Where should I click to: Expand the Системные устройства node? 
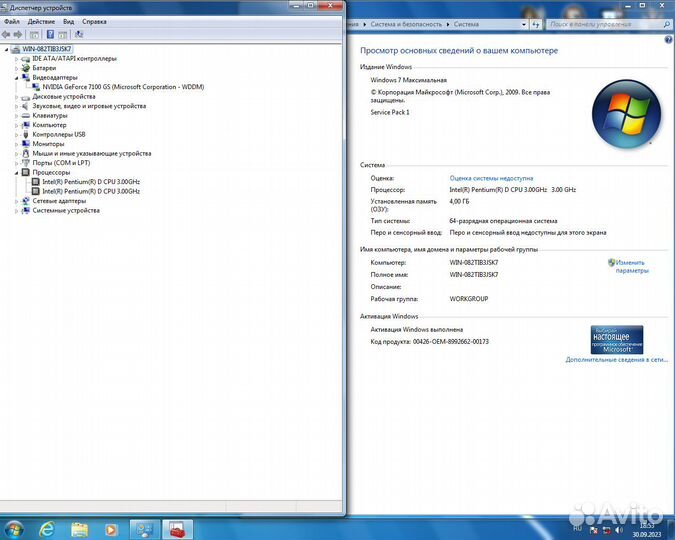[x=16, y=211]
